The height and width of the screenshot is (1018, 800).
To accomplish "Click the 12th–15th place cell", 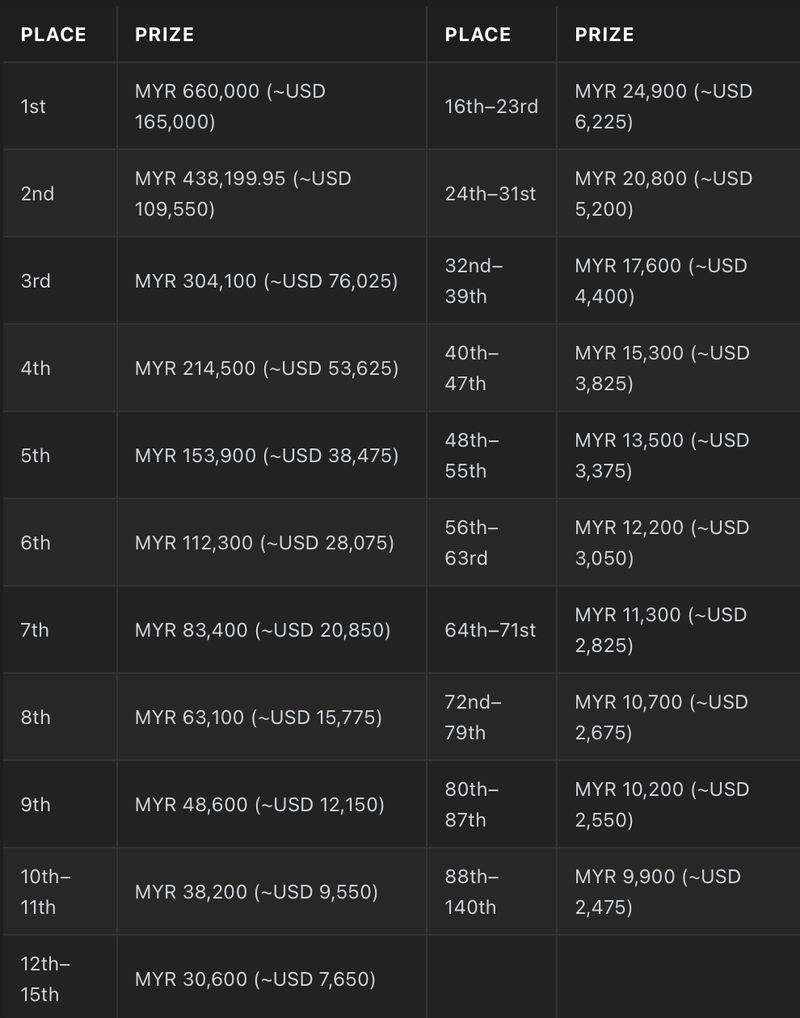I will coord(60,977).
